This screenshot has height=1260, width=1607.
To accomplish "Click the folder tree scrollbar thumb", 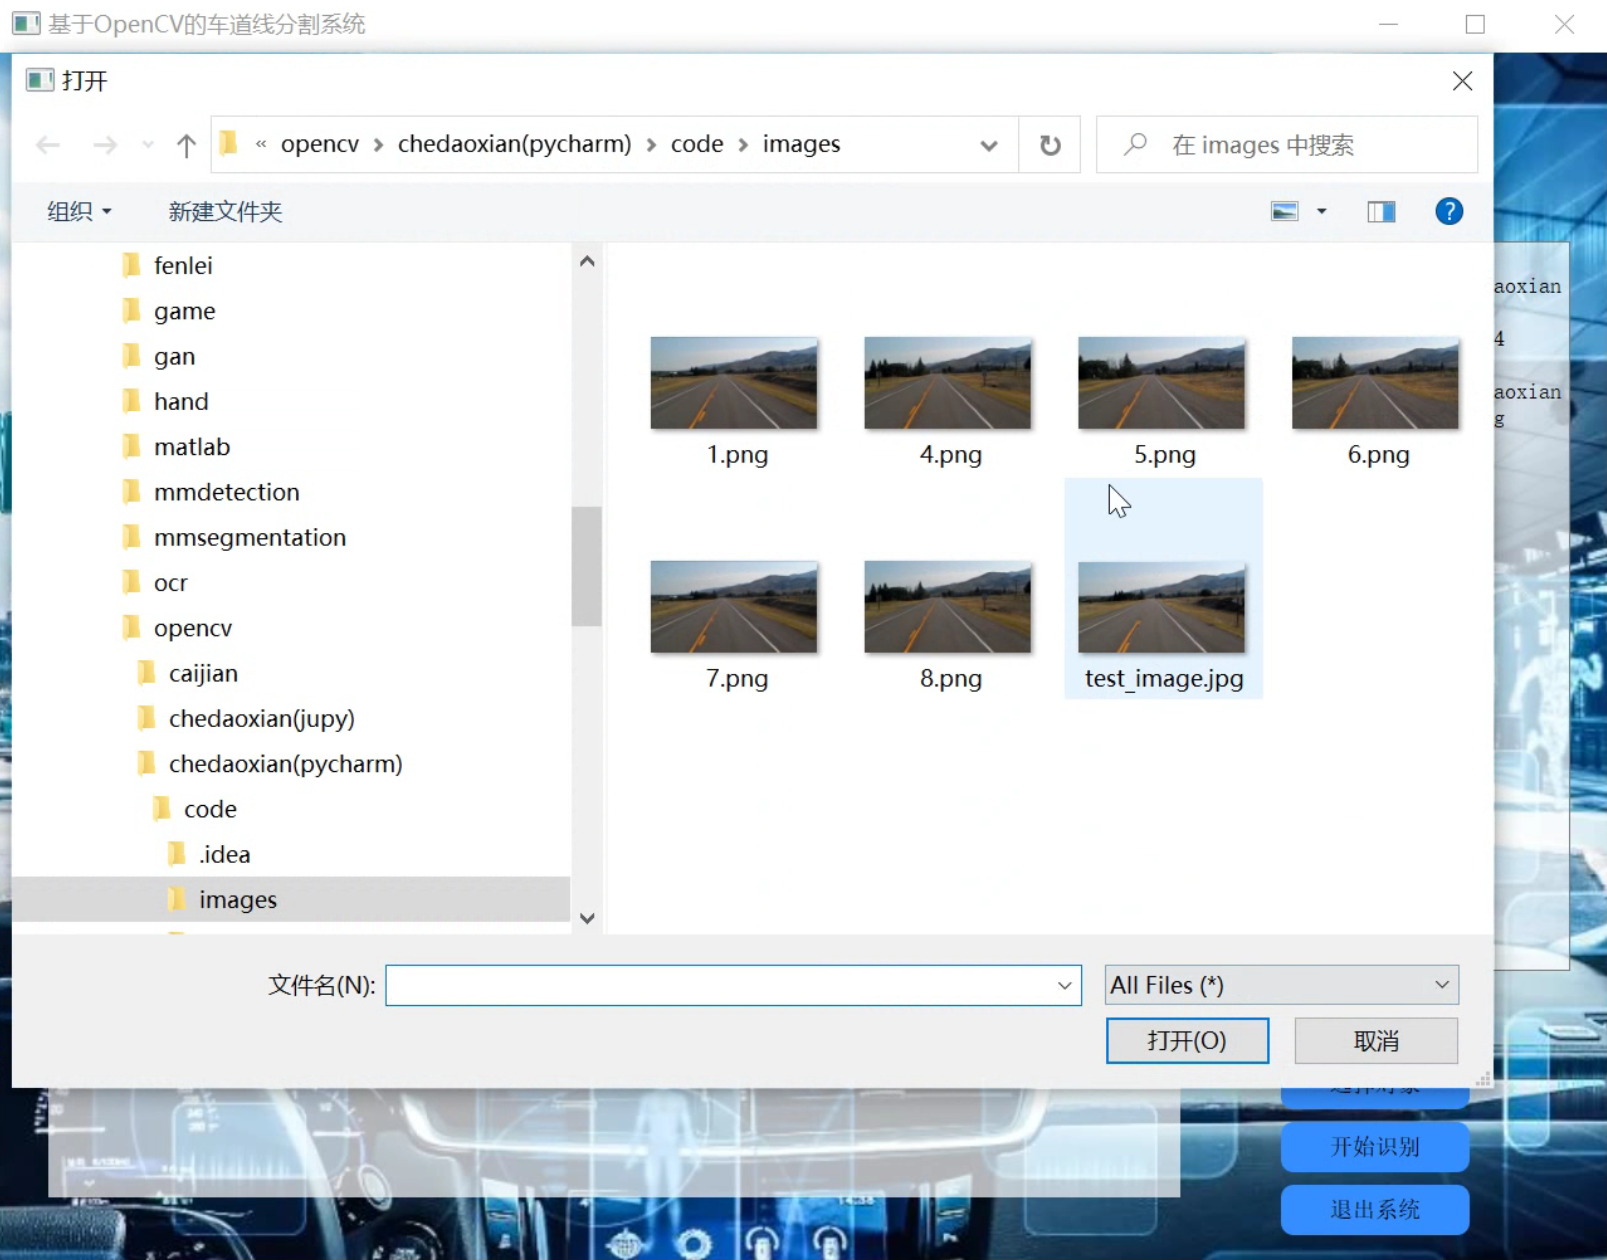I will (587, 566).
